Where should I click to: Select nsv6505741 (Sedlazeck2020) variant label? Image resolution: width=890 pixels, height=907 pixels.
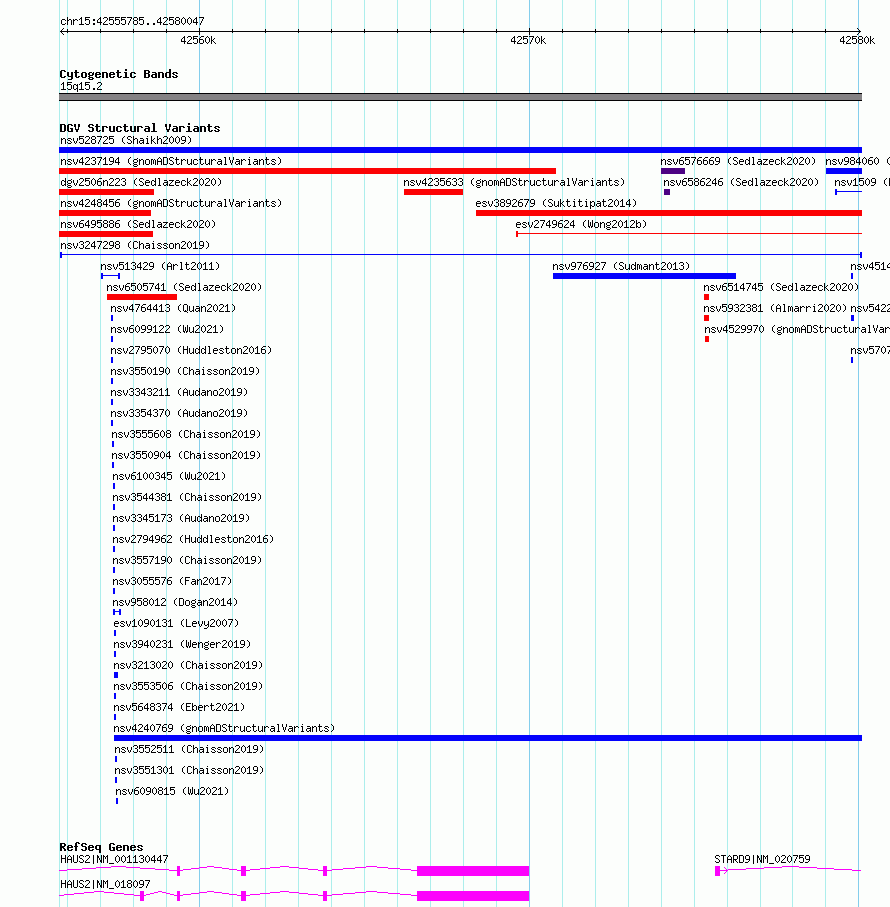(184, 287)
